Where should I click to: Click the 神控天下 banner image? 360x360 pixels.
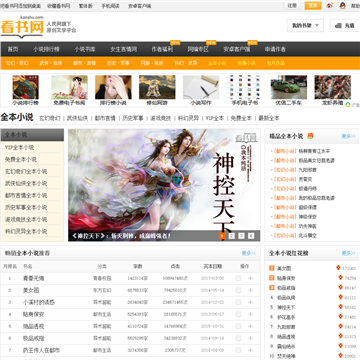pyautogui.click(x=164, y=185)
